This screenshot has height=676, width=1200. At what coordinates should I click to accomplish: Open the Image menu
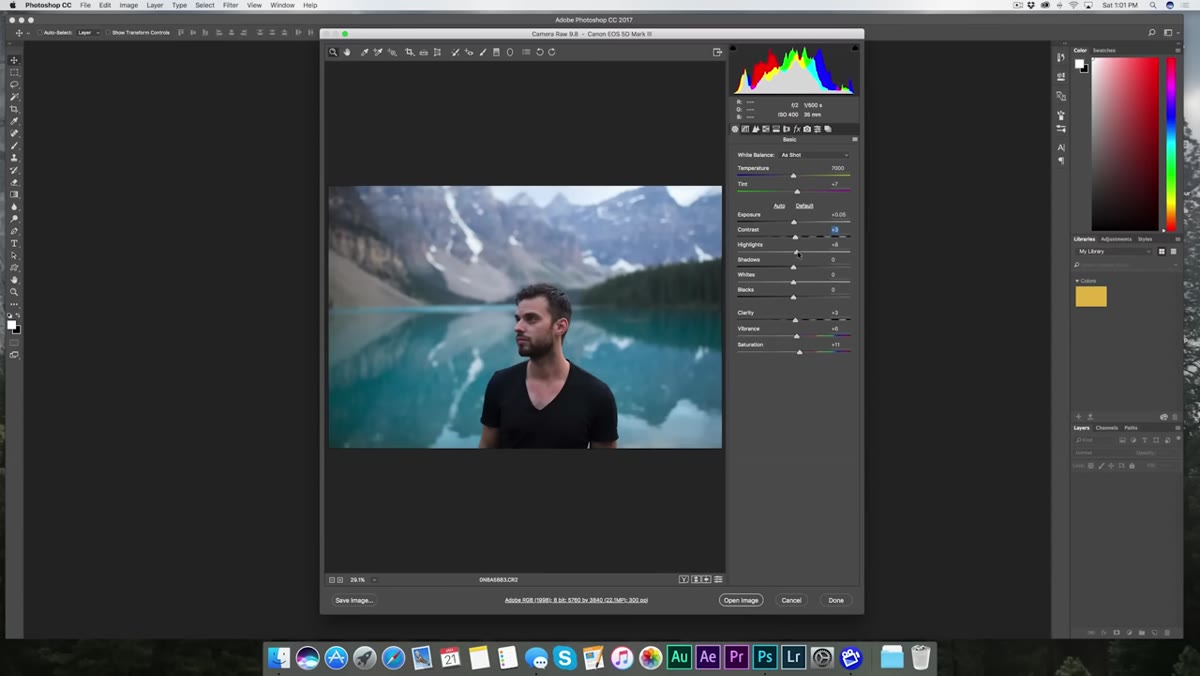pos(129,5)
